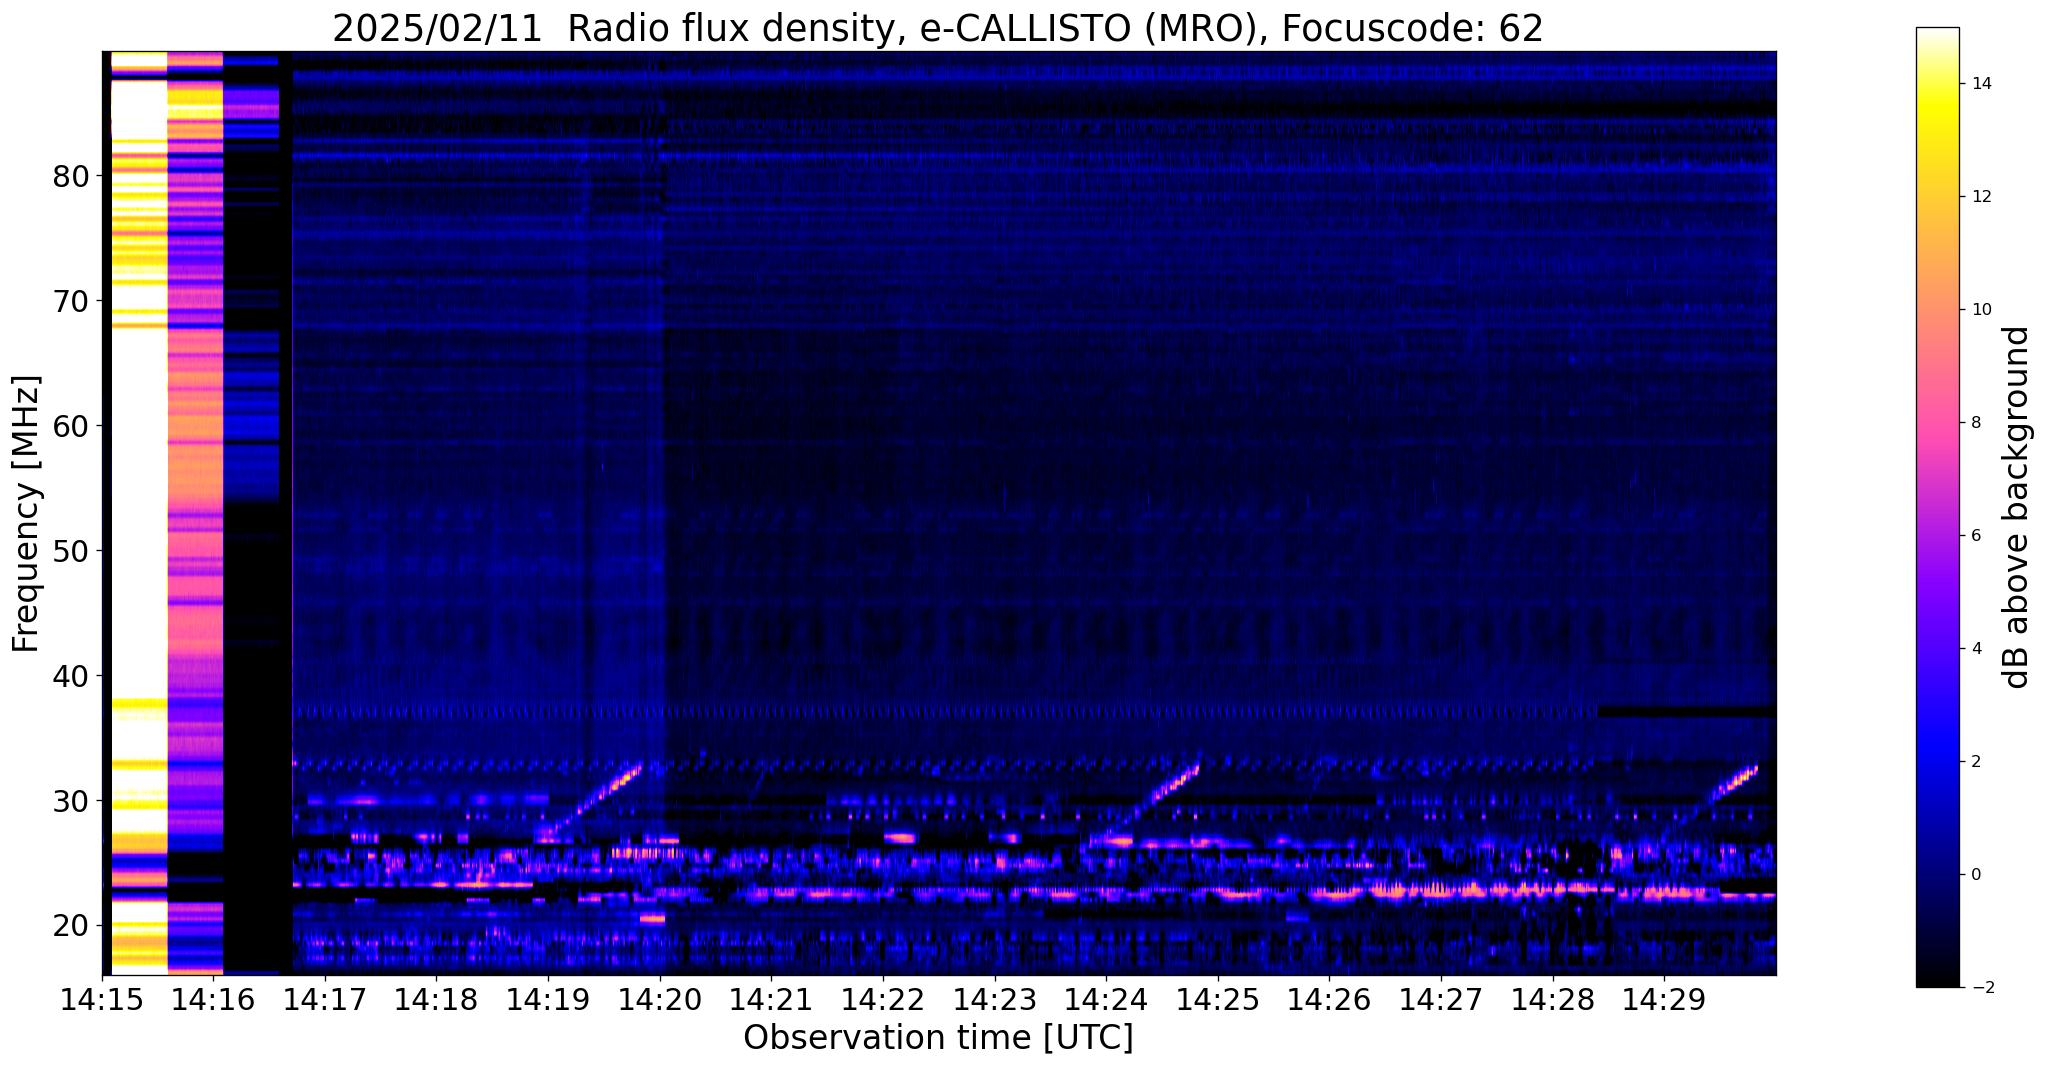Click the 70 MHz frequency tick label
This screenshot has height=1067, width=2047.
click(71, 301)
